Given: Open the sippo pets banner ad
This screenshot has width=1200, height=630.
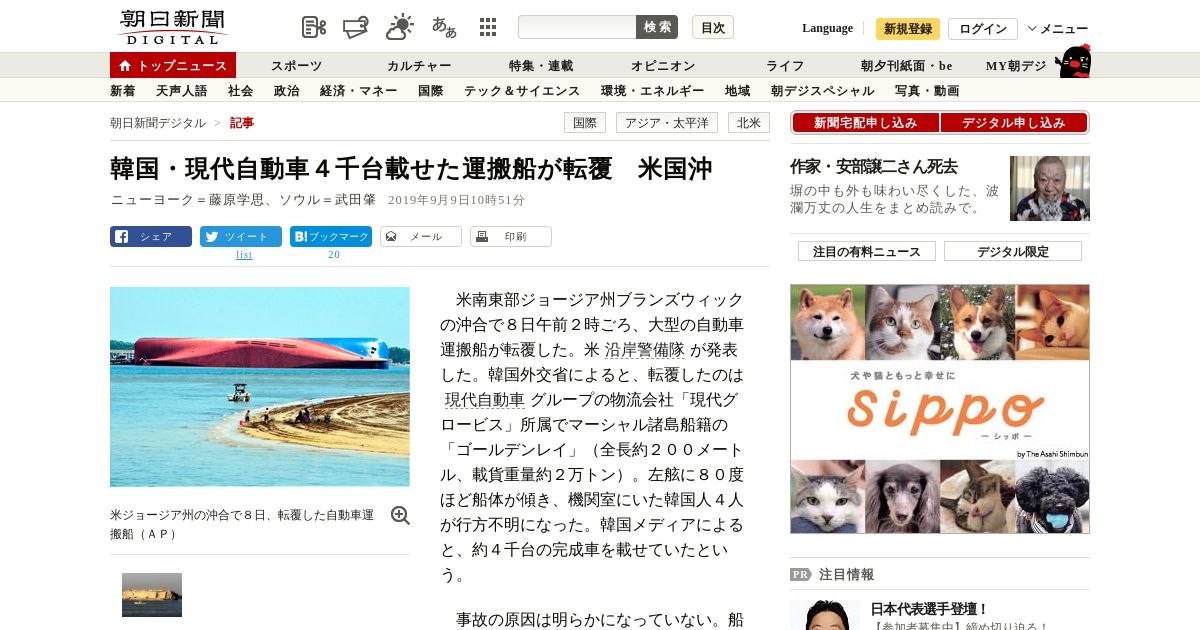Looking at the screenshot, I should point(940,409).
